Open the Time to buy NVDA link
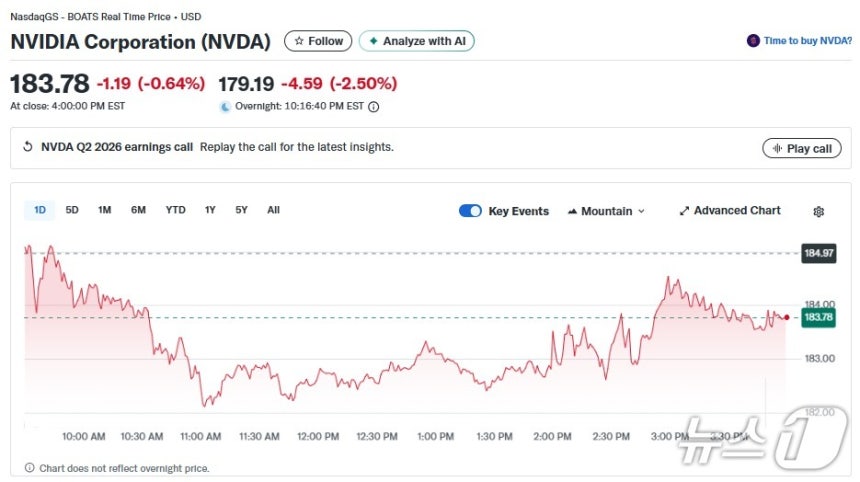 point(808,41)
